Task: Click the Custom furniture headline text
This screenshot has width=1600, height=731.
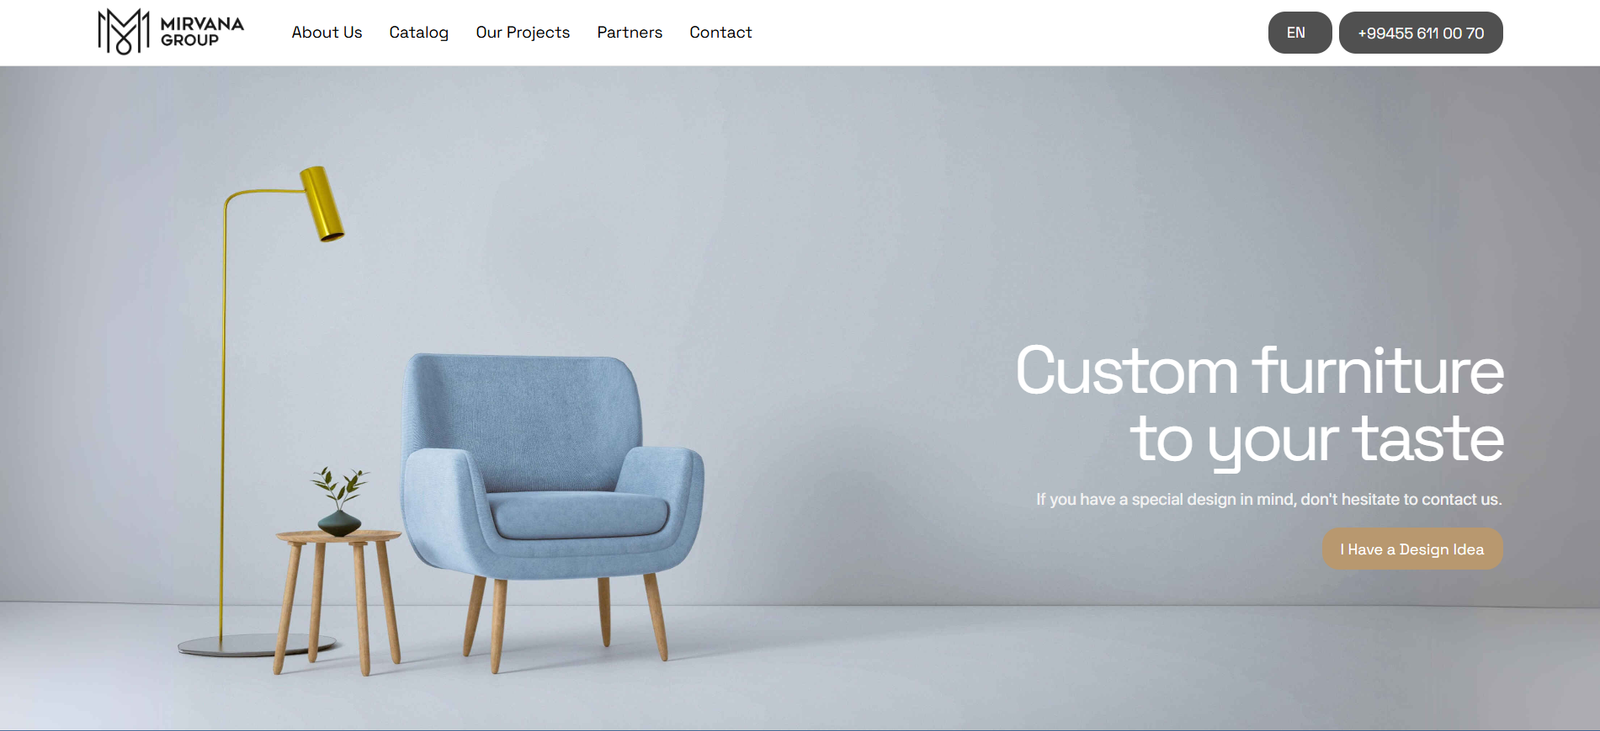Action: (x=1260, y=371)
